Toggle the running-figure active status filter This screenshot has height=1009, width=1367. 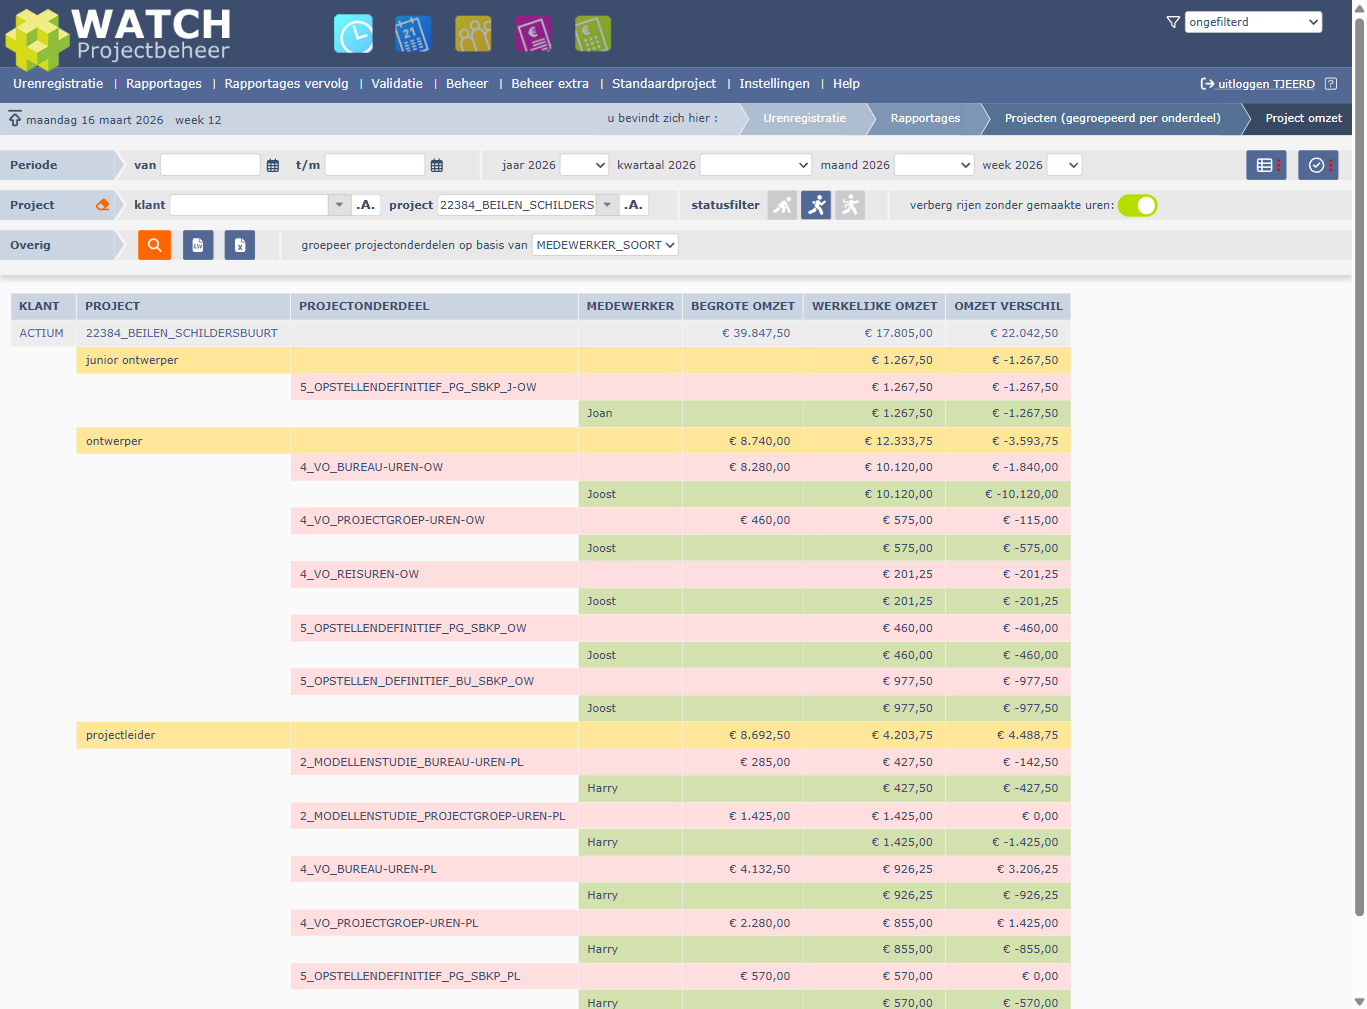[x=816, y=205]
